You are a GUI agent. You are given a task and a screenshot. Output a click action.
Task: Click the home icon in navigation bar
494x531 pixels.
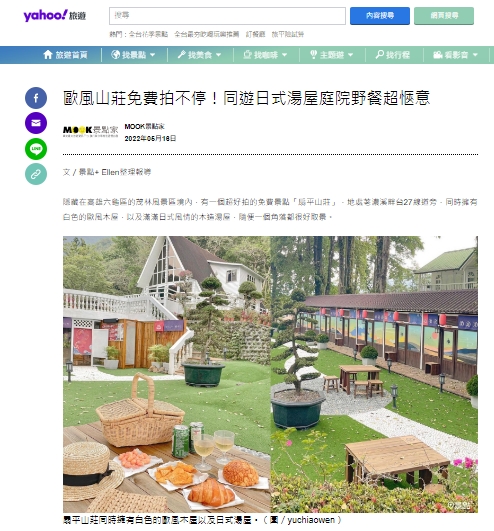(48, 55)
